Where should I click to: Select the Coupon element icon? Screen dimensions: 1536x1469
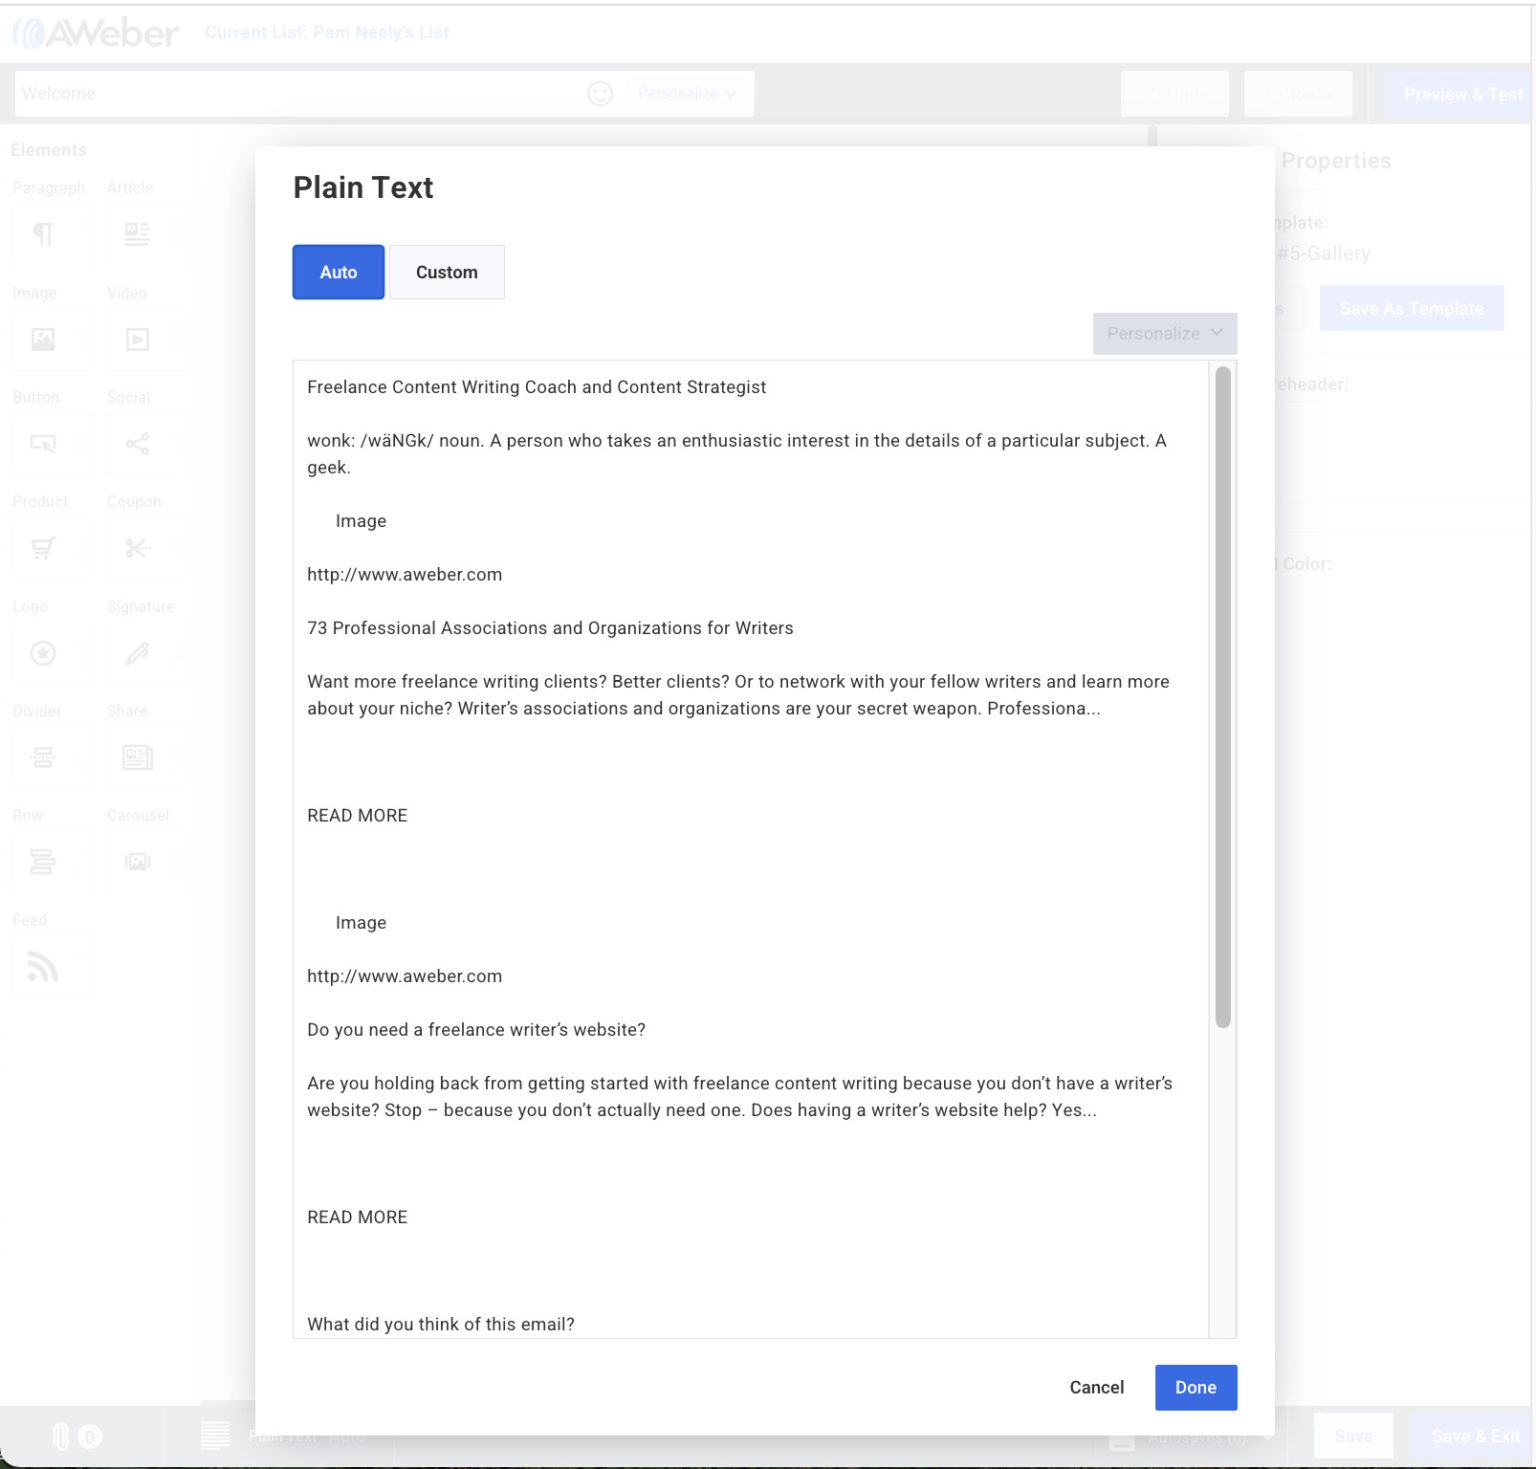[x=138, y=547]
